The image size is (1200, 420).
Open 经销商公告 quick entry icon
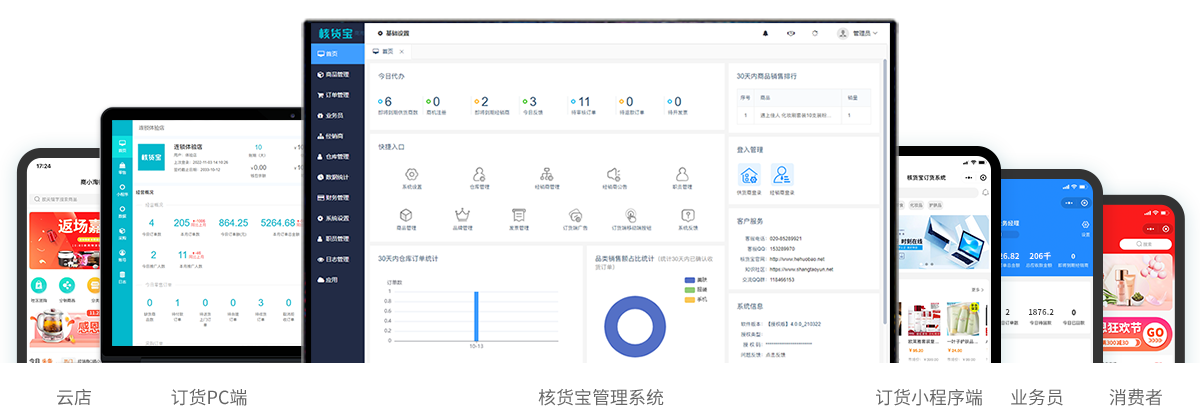point(615,174)
